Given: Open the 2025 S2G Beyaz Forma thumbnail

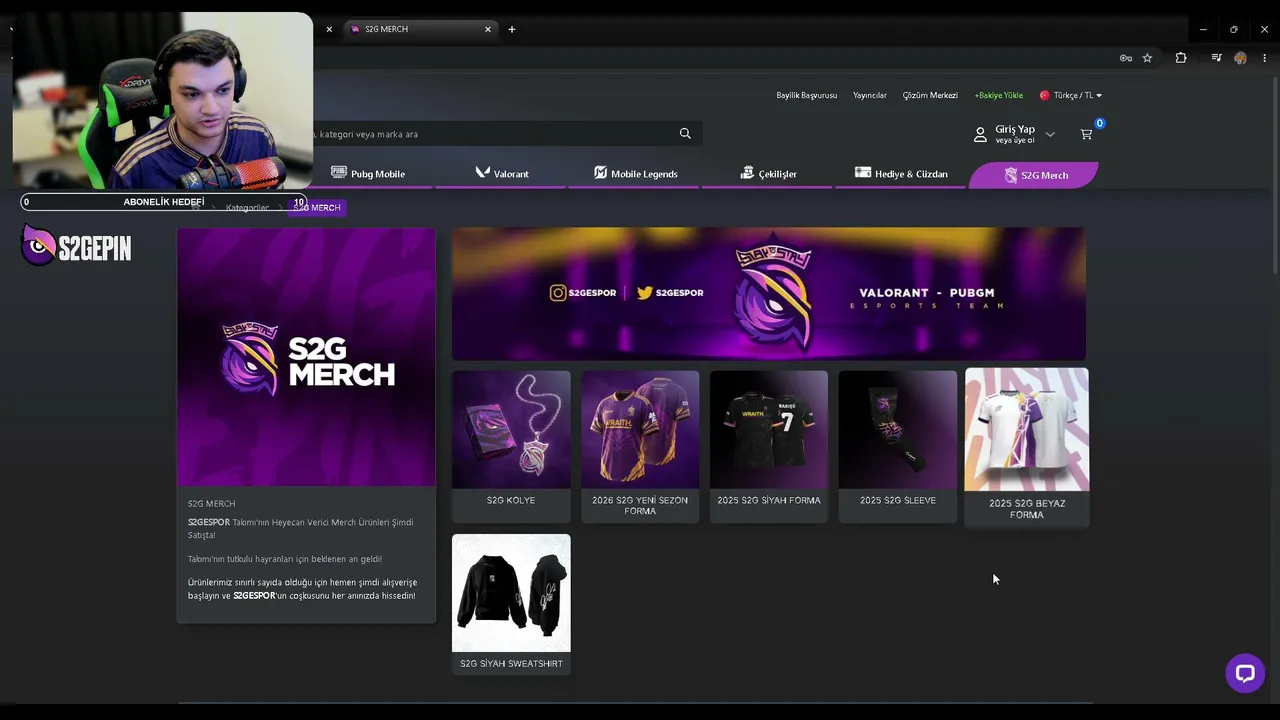Looking at the screenshot, I should [x=1027, y=429].
